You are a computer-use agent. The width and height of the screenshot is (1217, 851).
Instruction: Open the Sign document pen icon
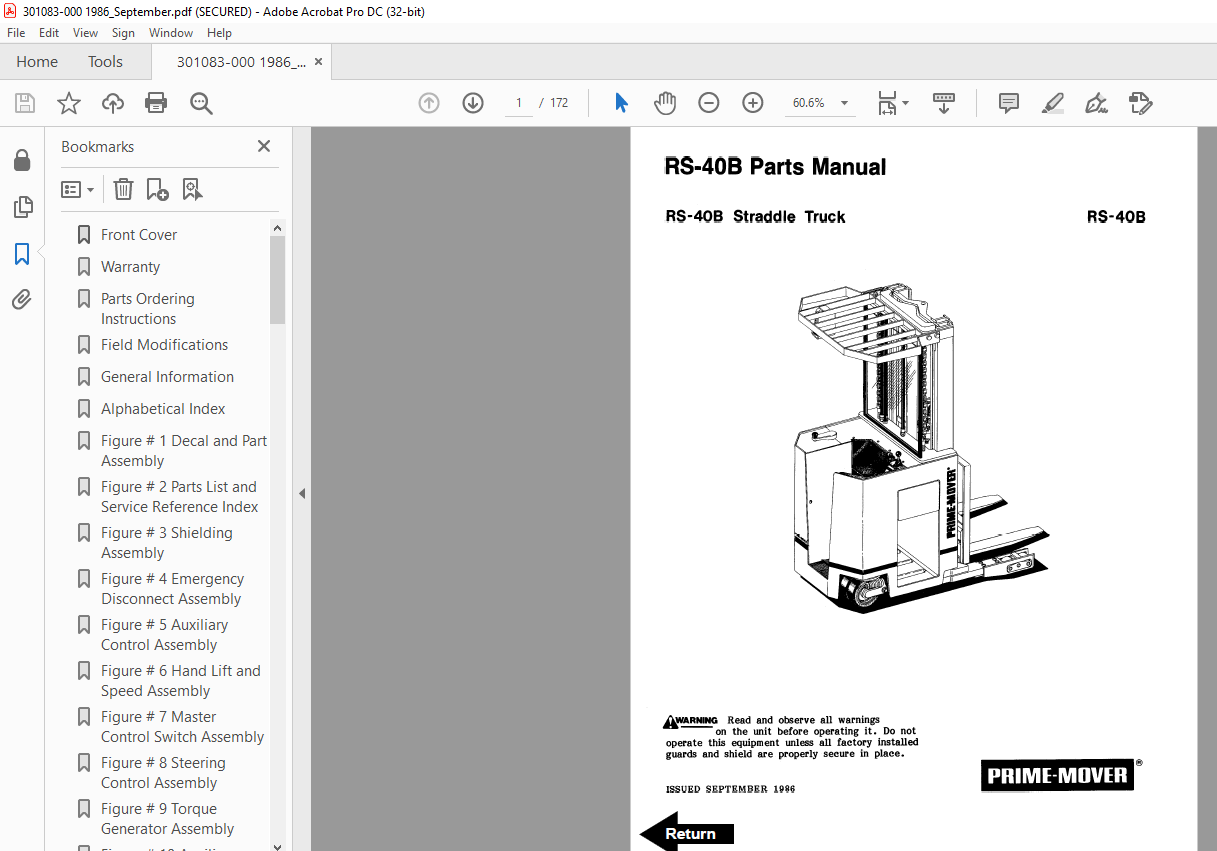click(x=1097, y=103)
